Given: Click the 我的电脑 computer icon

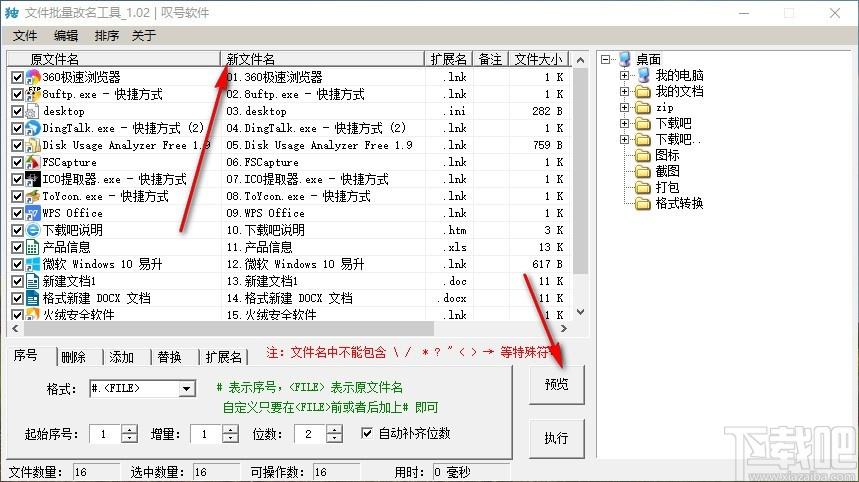Looking at the screenshot, I should (x=644, y=75).
